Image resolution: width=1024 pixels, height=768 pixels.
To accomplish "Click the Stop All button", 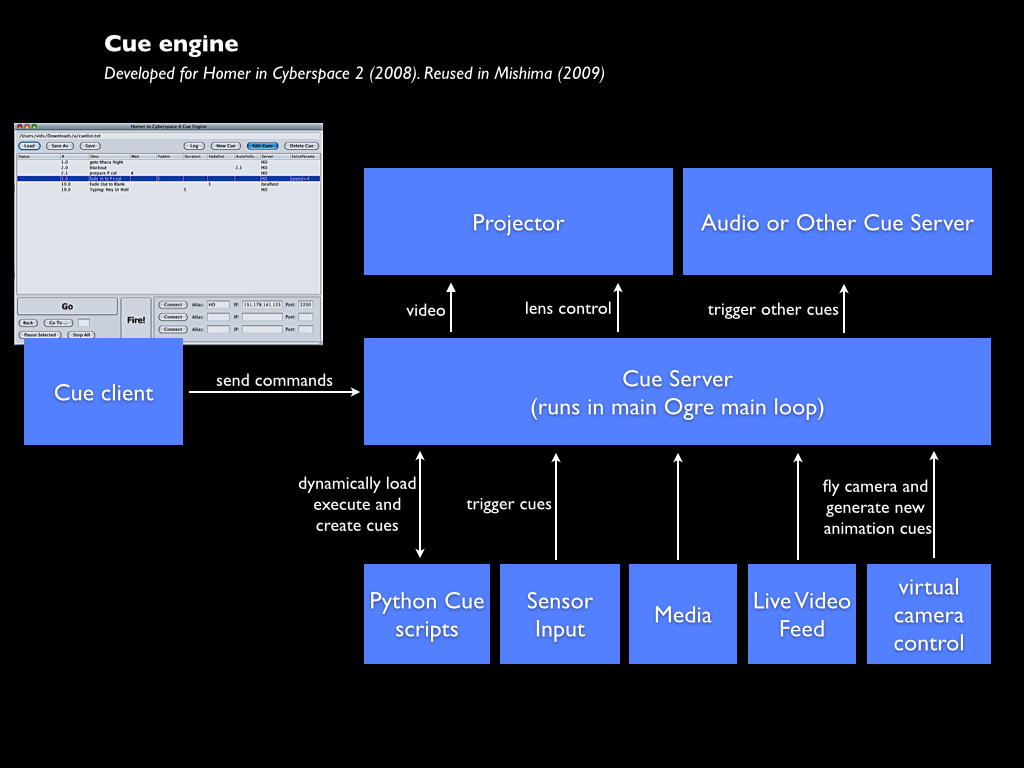I will [x=82, y=335].
